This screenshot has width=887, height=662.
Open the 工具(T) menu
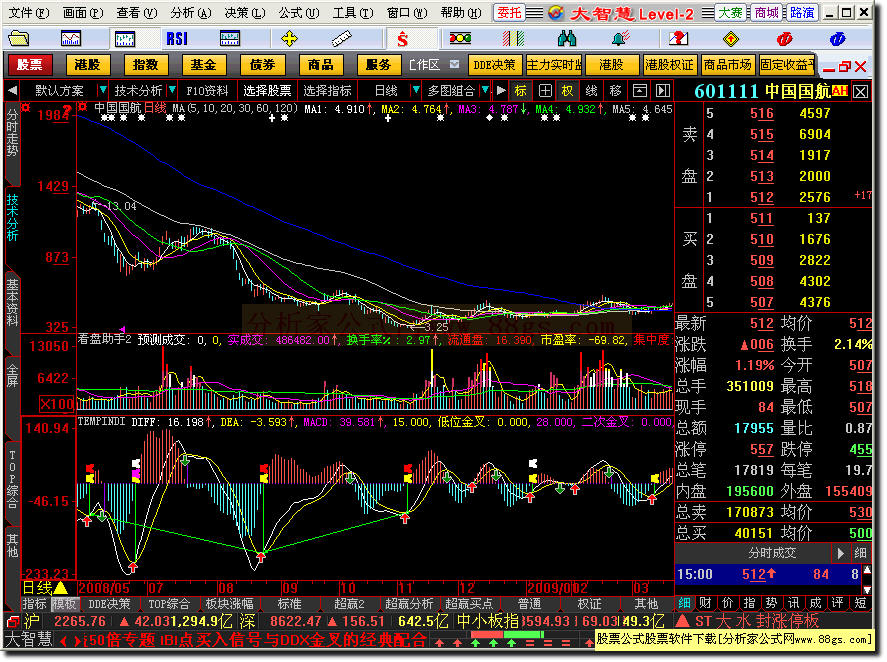(353, 12)
